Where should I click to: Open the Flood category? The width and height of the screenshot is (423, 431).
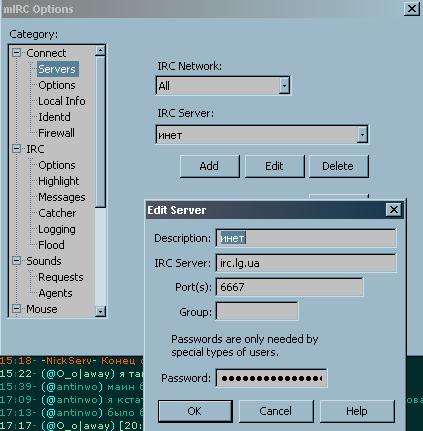[51, 245]
